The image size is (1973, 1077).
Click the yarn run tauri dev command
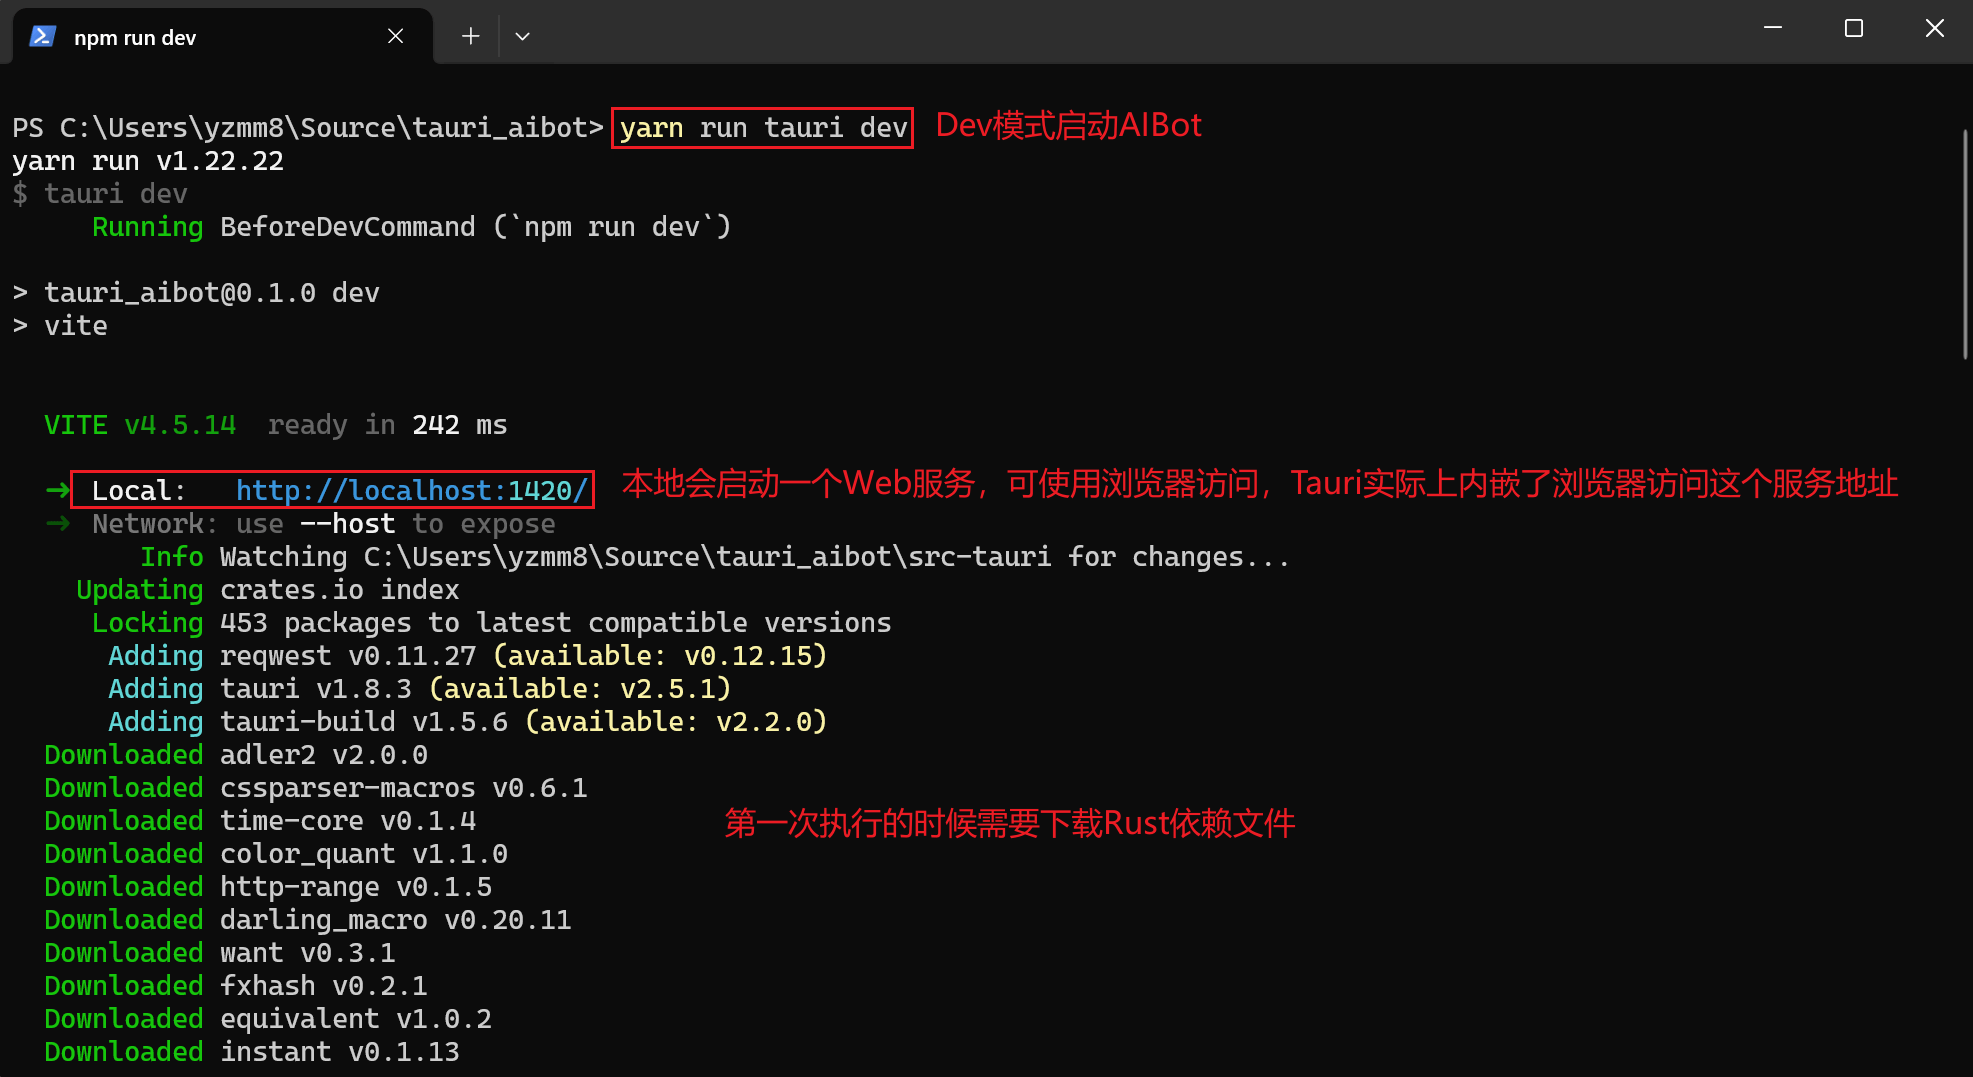[x=763, y=128]
